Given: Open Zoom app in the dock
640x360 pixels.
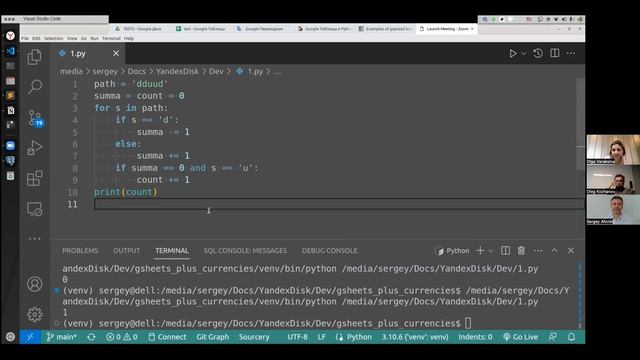Looking at the screenshot, I should pyautogui.click(x=11, y=146).
